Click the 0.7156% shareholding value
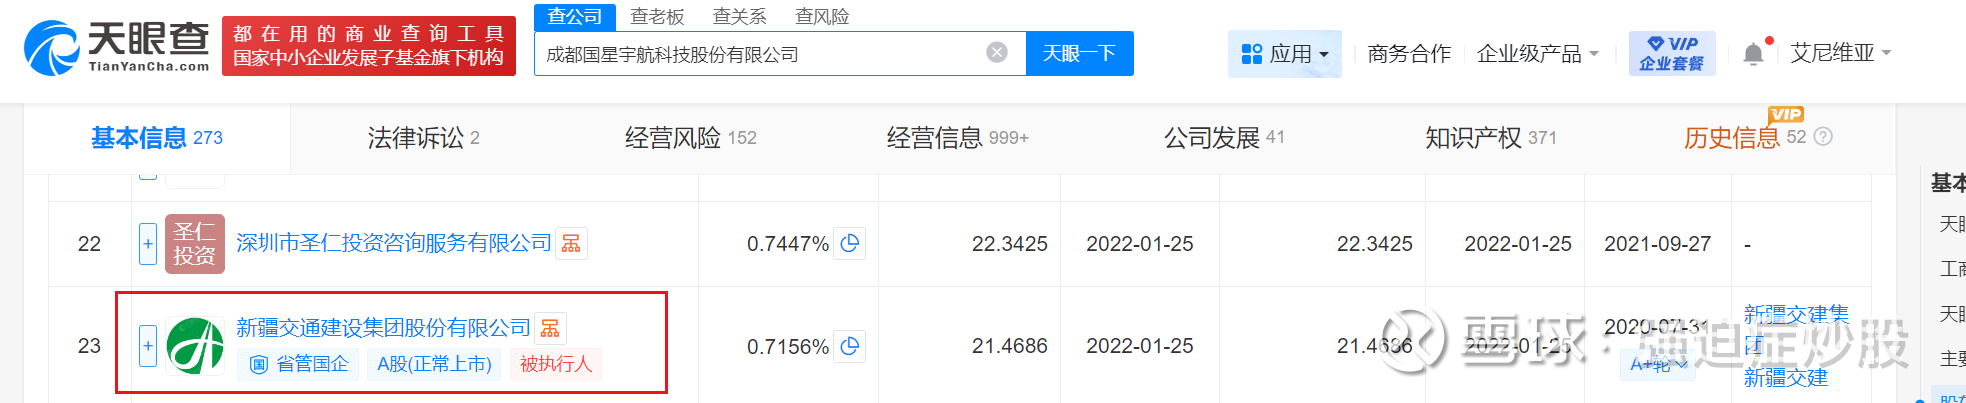 click(x=788, y=347)
